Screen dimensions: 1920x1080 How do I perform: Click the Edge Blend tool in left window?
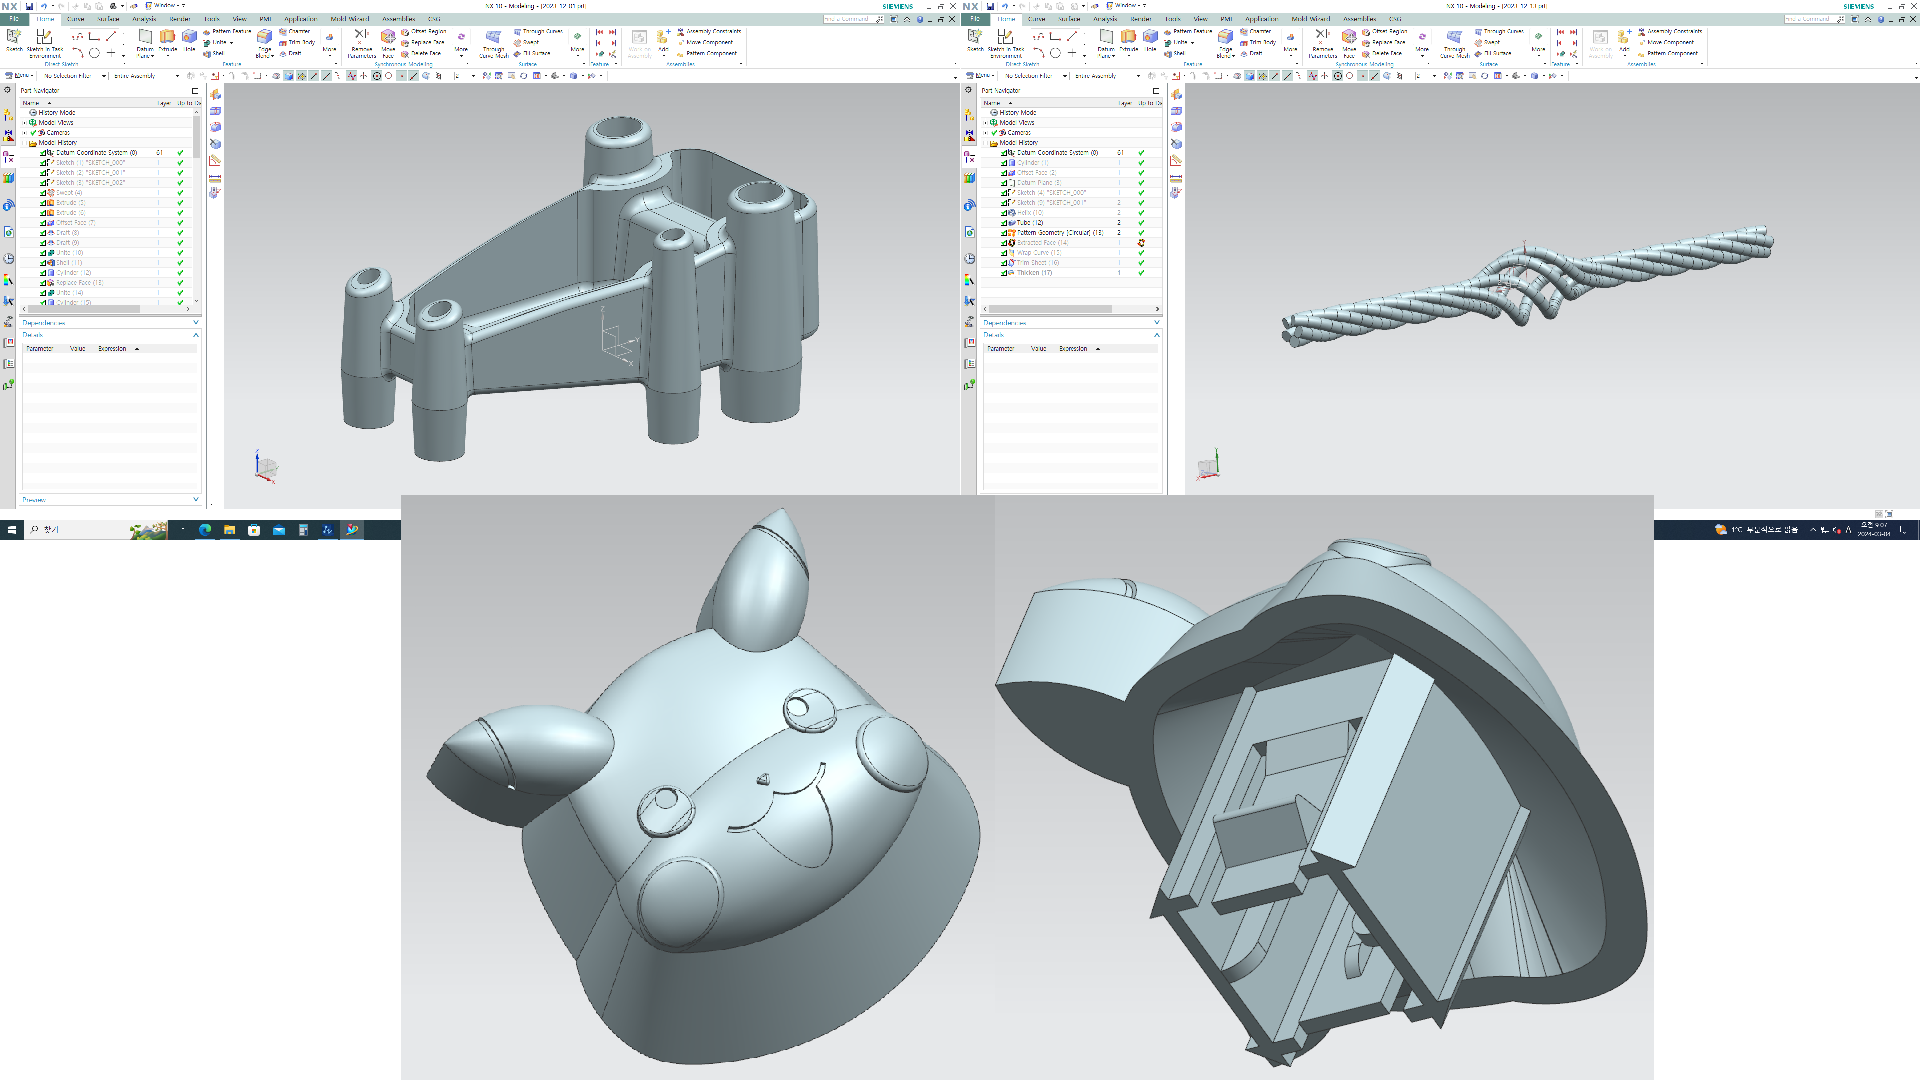point(264,42)
